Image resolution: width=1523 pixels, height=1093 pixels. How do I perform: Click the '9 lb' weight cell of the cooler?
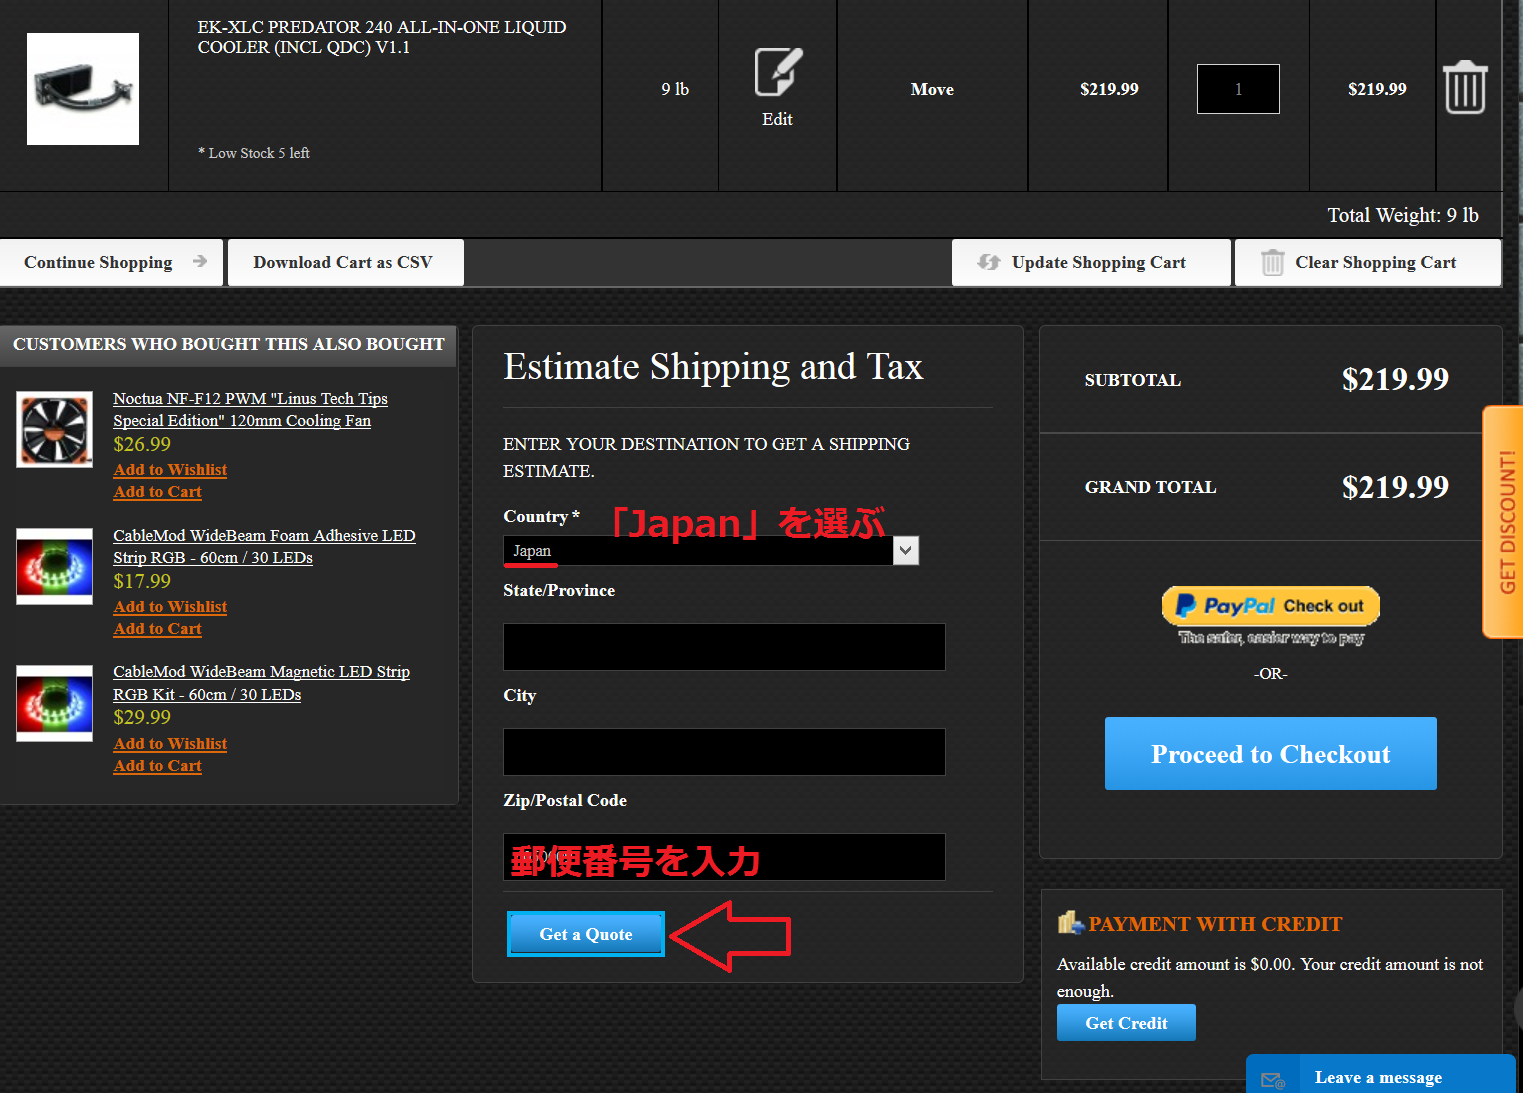pos(675,90)
